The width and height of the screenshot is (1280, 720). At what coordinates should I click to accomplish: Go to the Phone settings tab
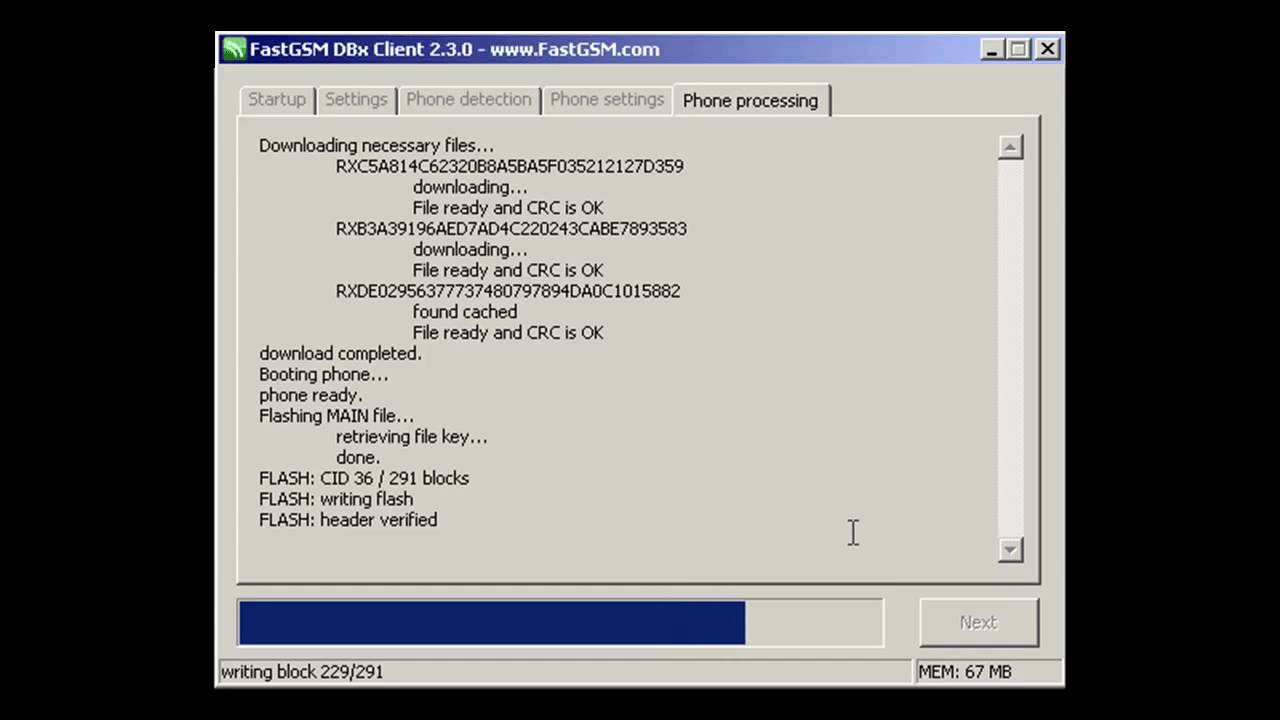pos(607,99)
